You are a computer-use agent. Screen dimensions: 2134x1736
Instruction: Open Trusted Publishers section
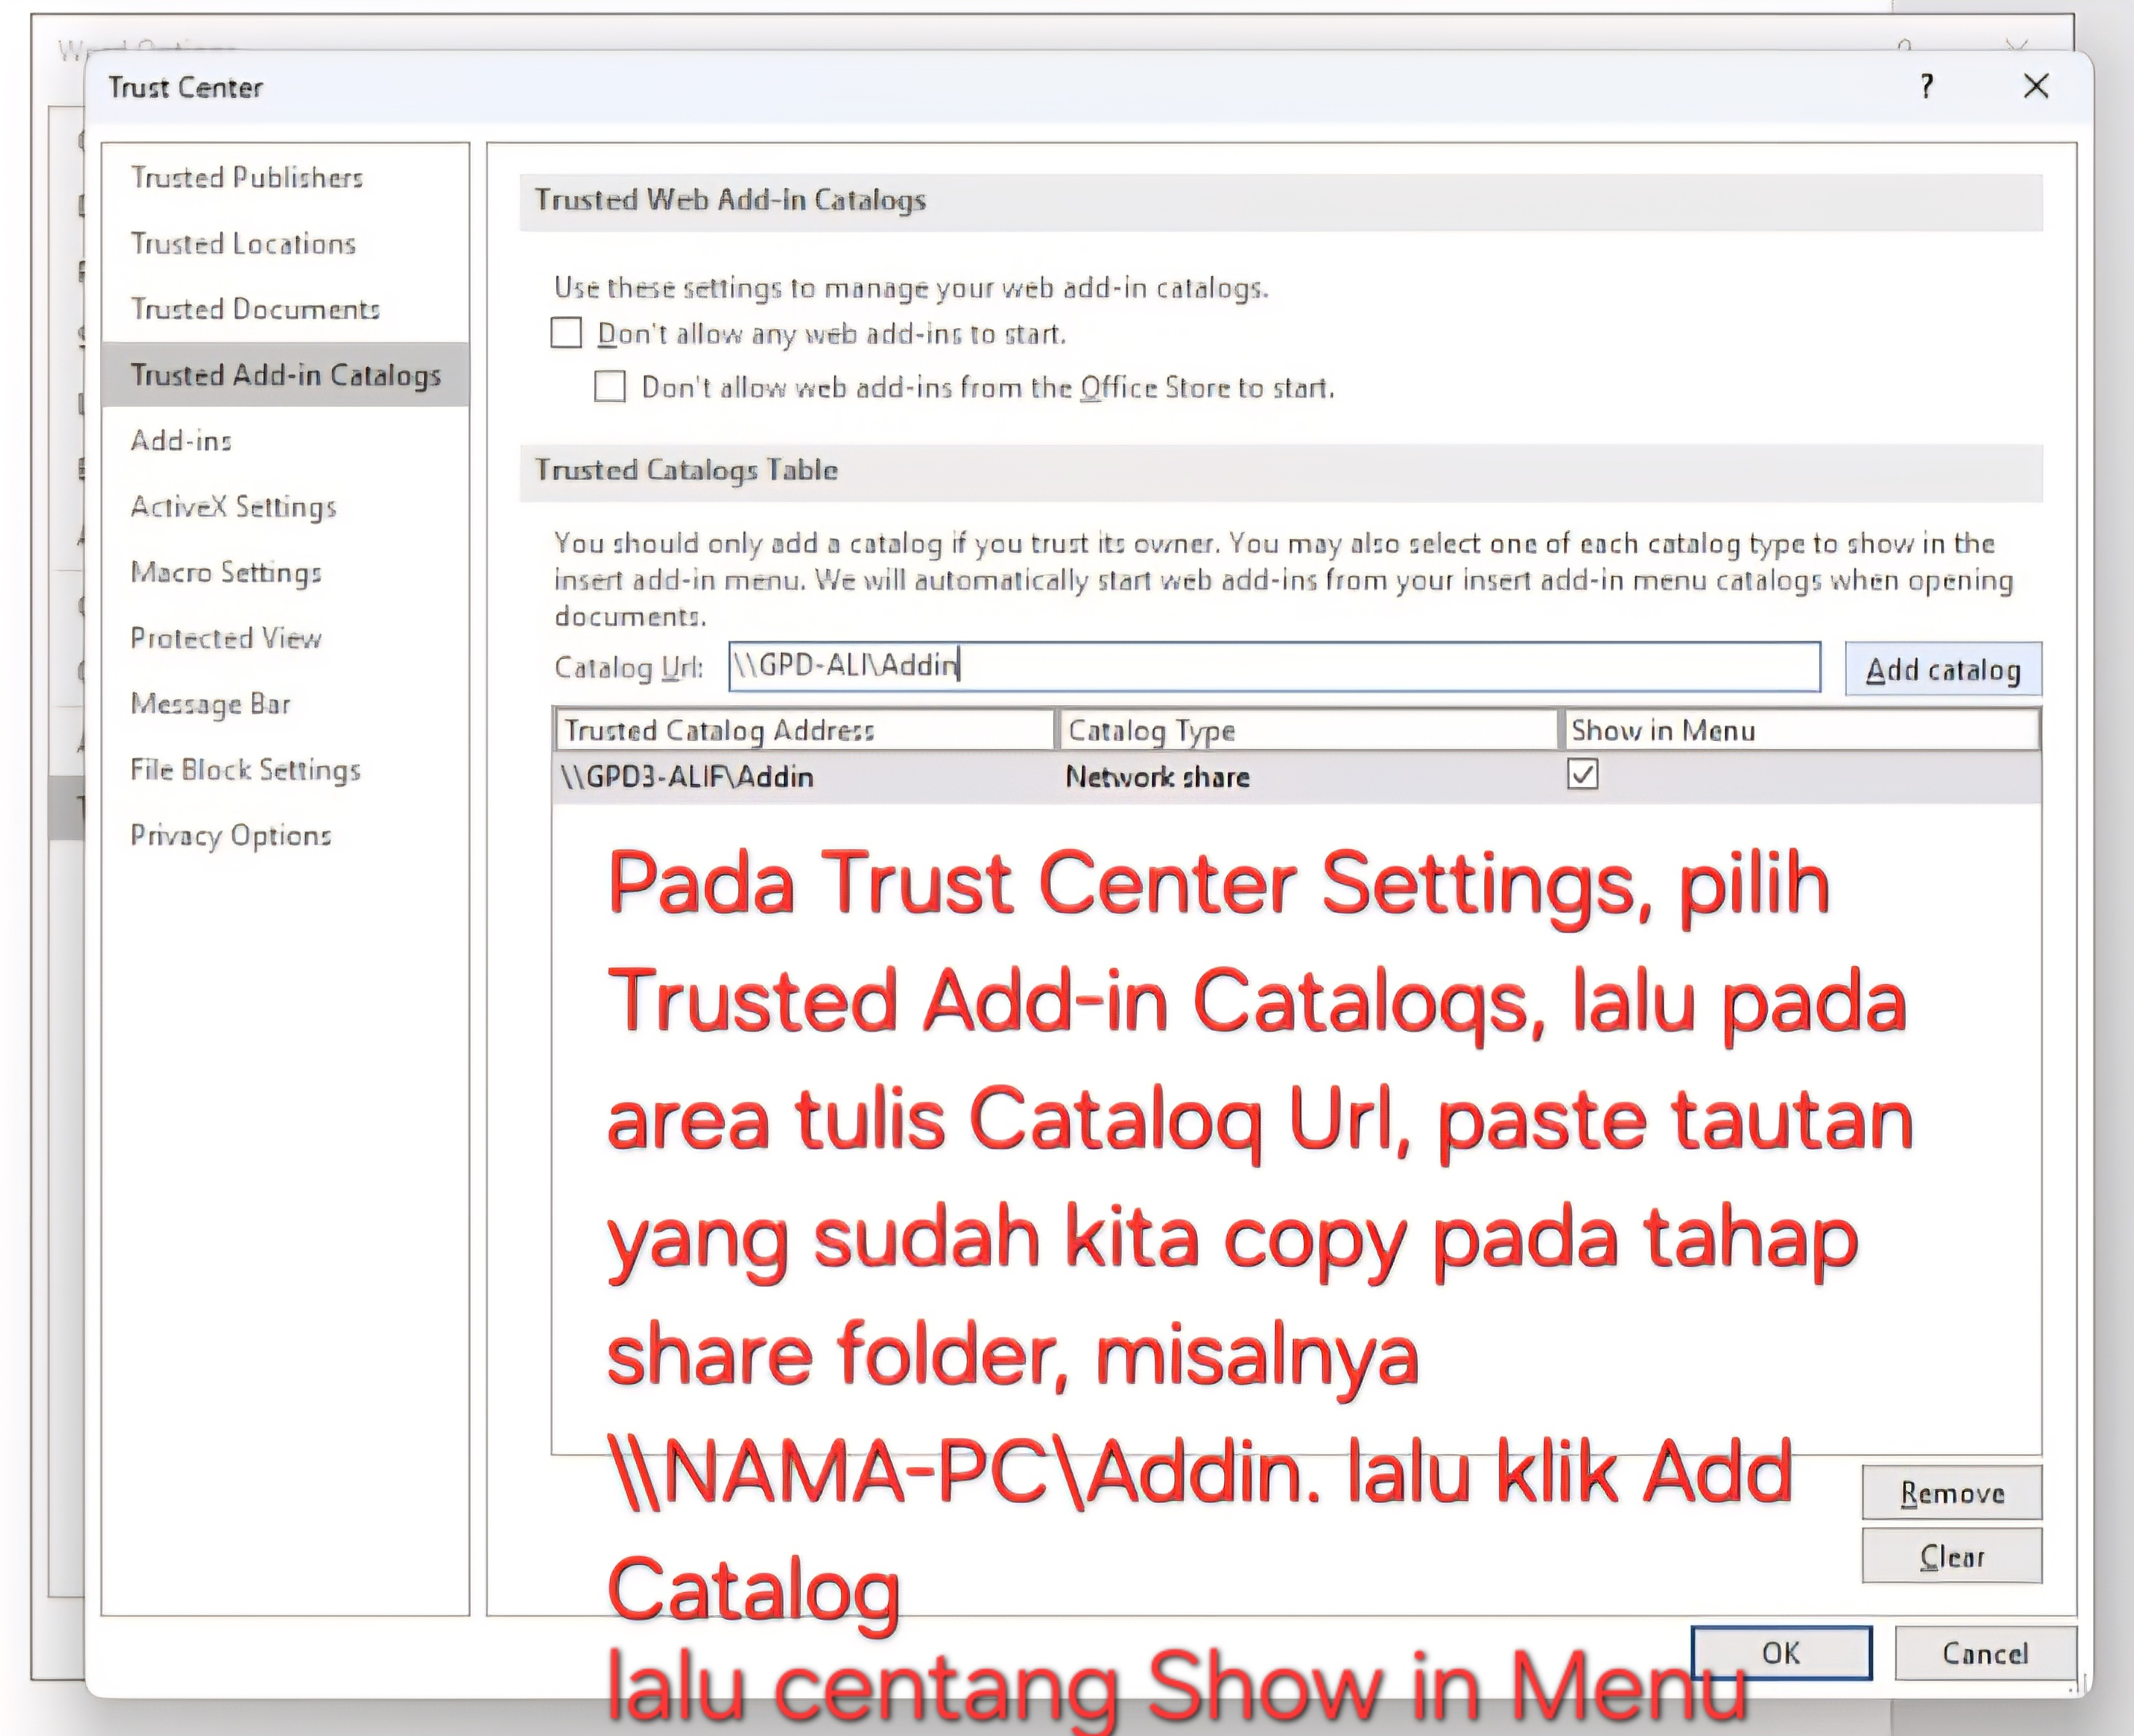pos(247,177)
